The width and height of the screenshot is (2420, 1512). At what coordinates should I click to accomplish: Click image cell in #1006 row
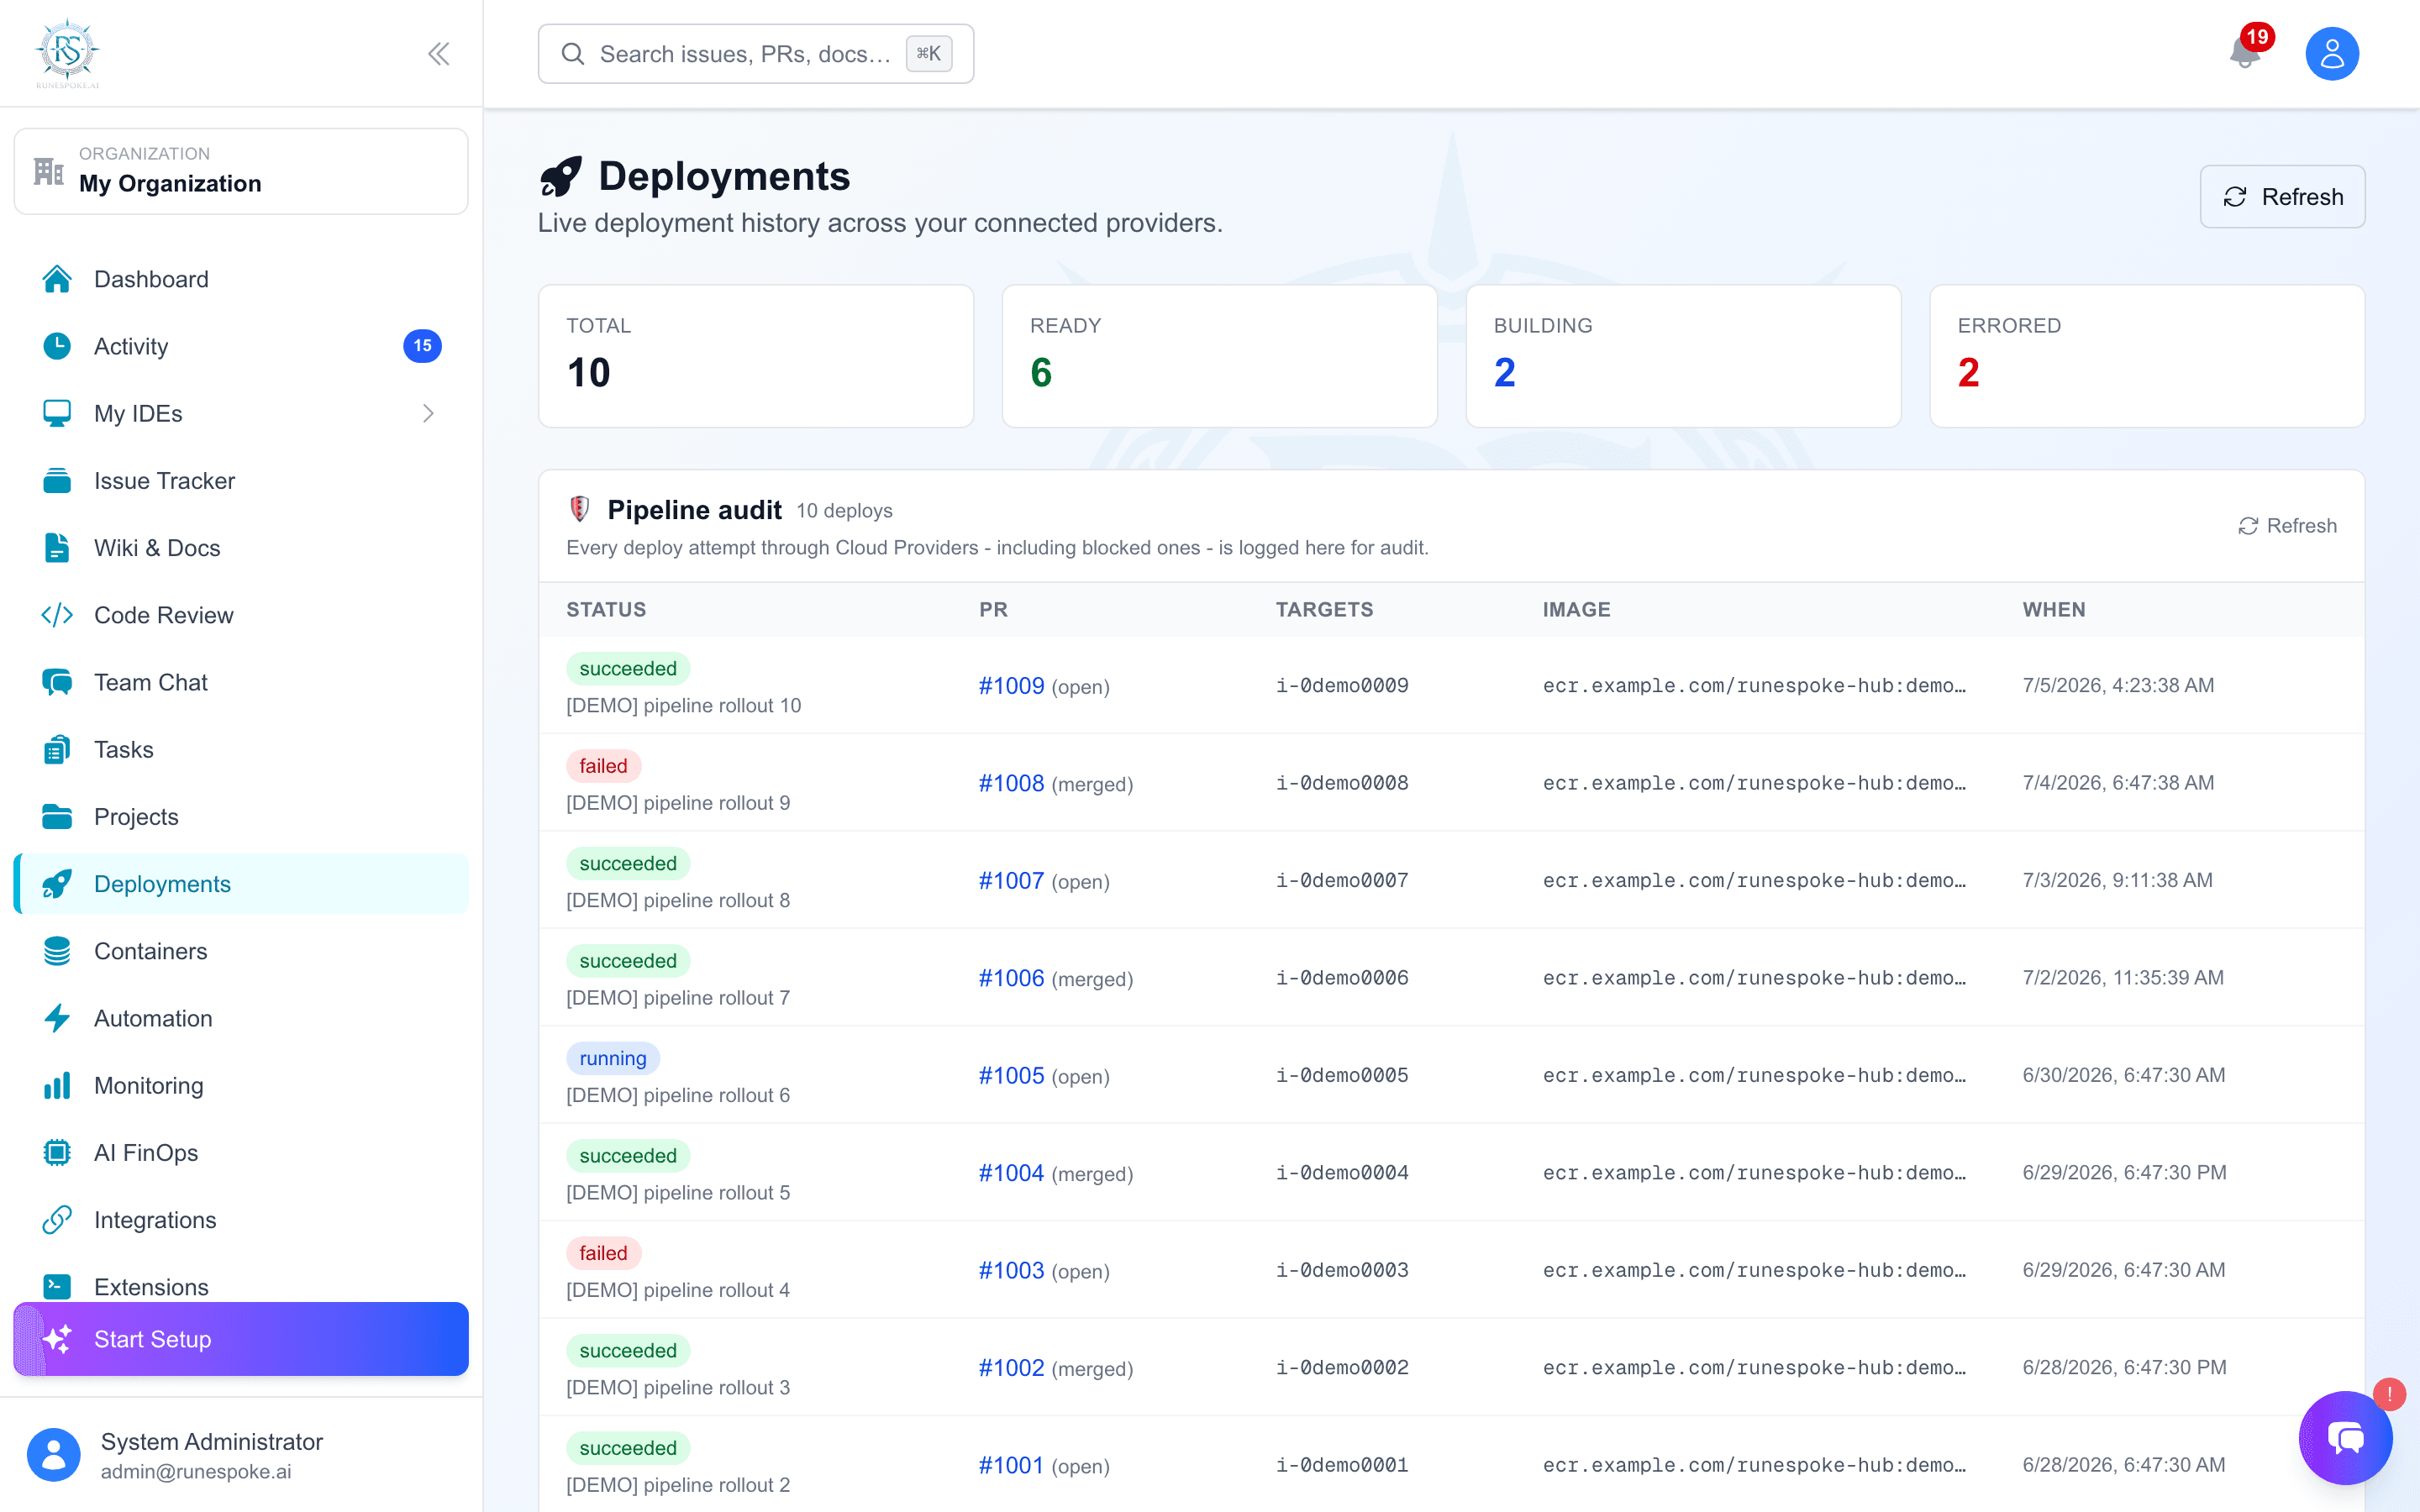tap(1754, 978)
